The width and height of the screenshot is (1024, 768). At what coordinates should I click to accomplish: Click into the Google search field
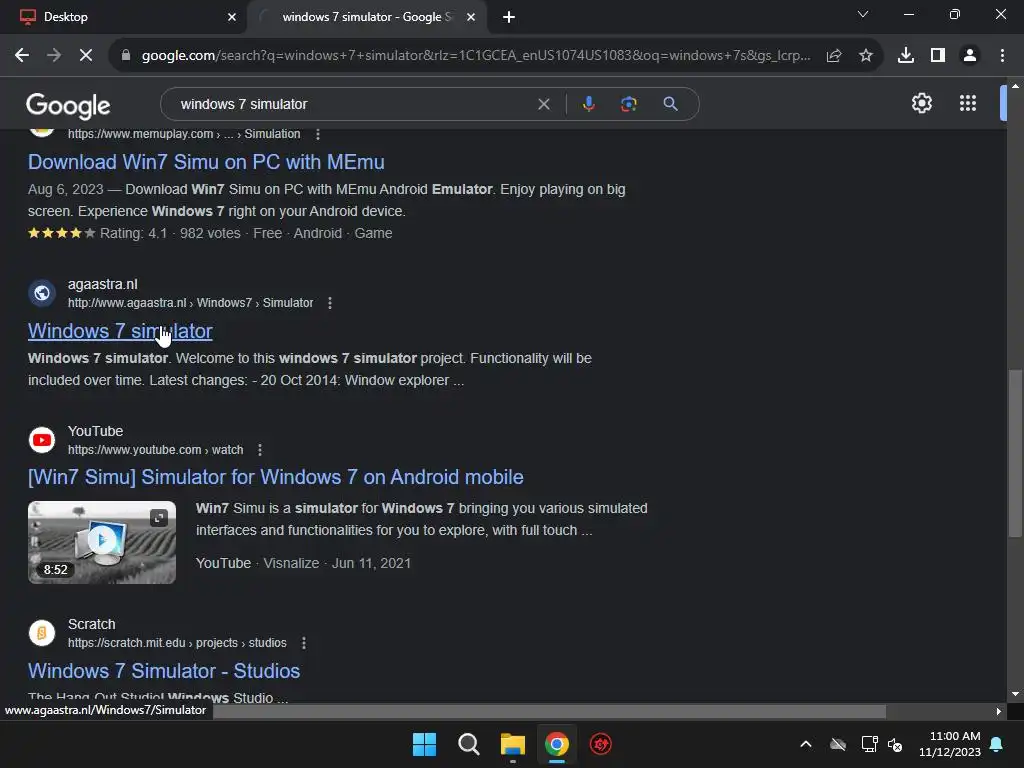[x=353, y=104]
